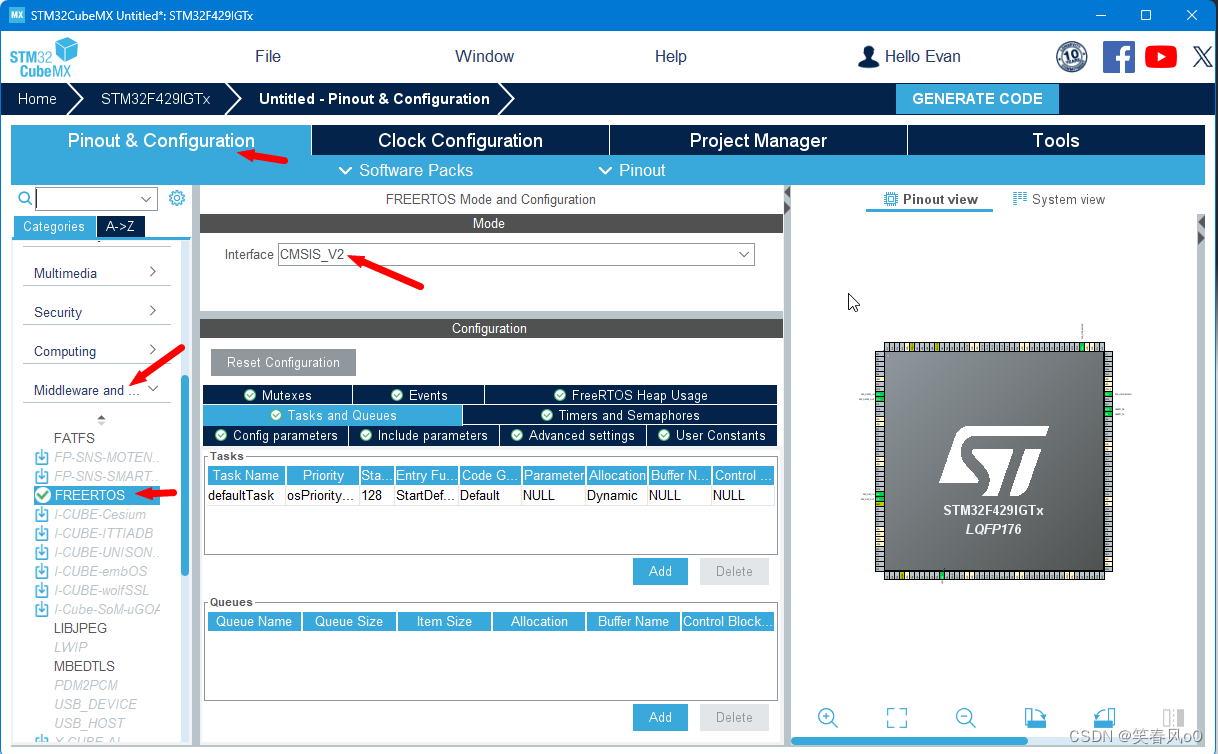Open the Mutexes configuration tab
The image size is (1218, 754).
pyautogui.click(x=277, y=395)
